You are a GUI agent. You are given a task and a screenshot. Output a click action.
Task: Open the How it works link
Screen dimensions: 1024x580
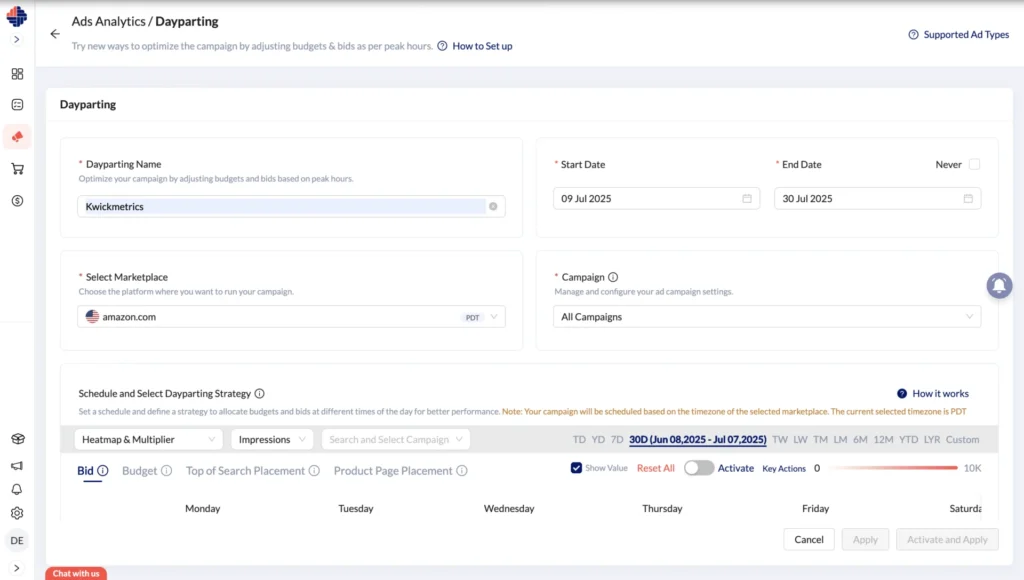click(940, 394)
